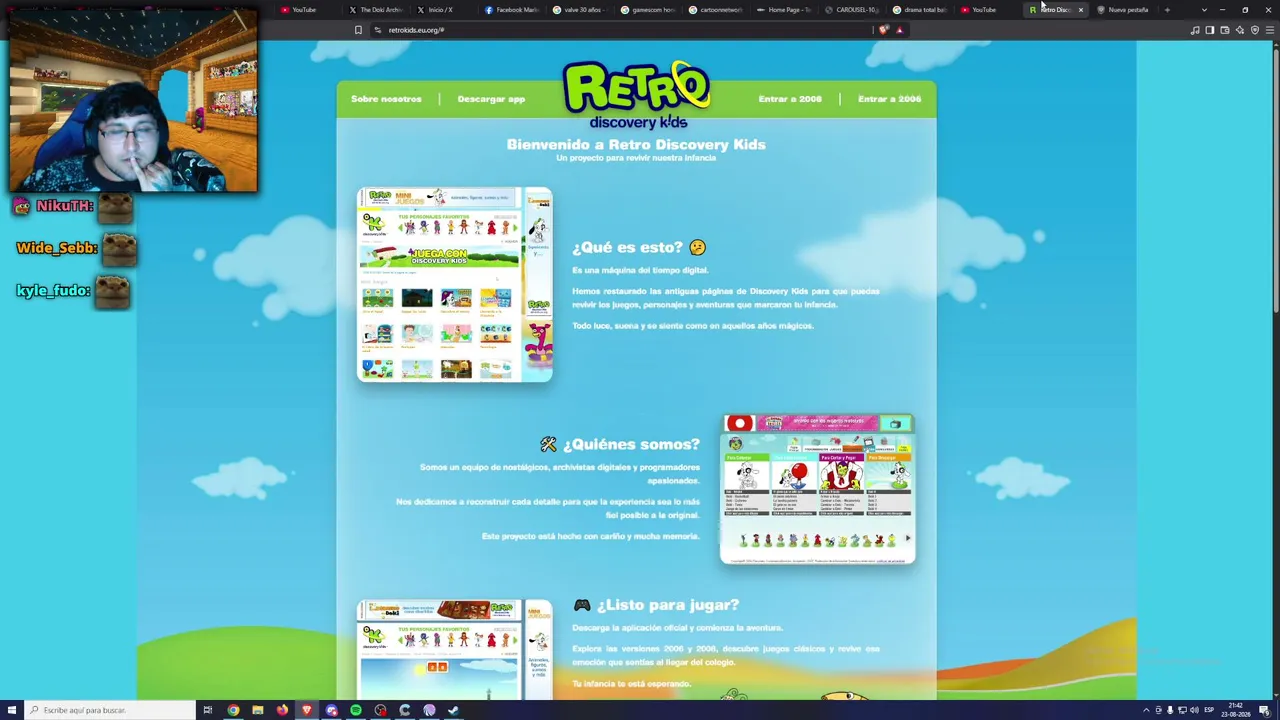Viewport: 1280px width, 720px height.
Task: Open the Descargar app link
Action: point(491,99)
